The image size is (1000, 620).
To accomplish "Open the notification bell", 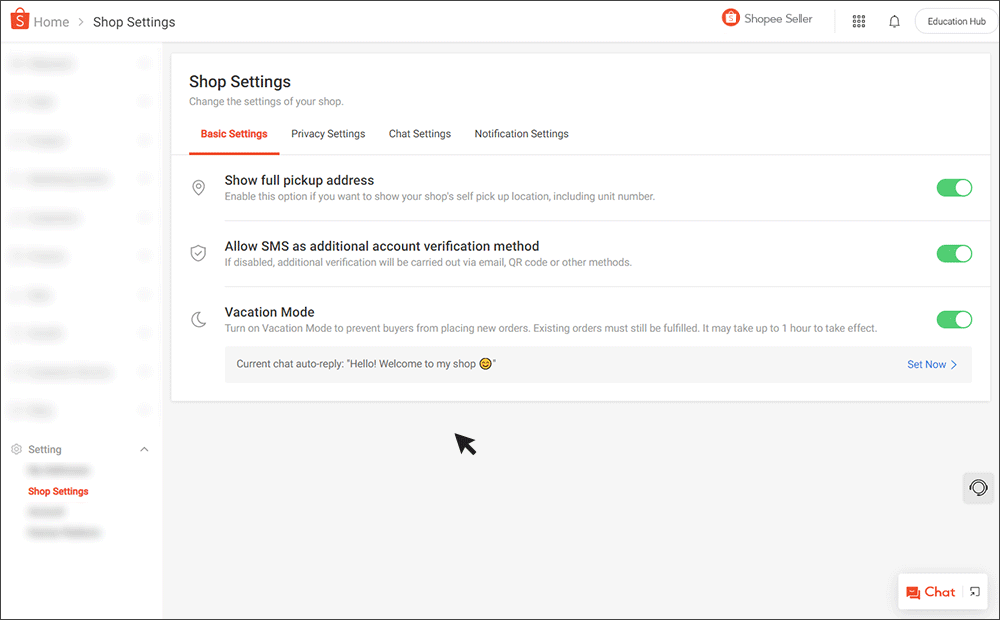I will coord(894,20).
